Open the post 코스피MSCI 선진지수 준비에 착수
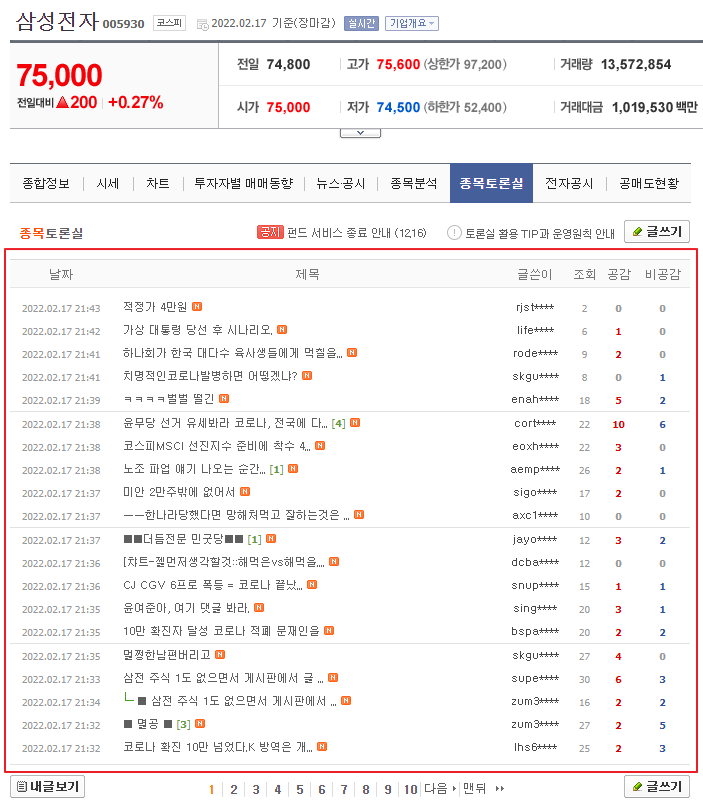Viewport: 703px width, 808px height. tap(216, 446)
